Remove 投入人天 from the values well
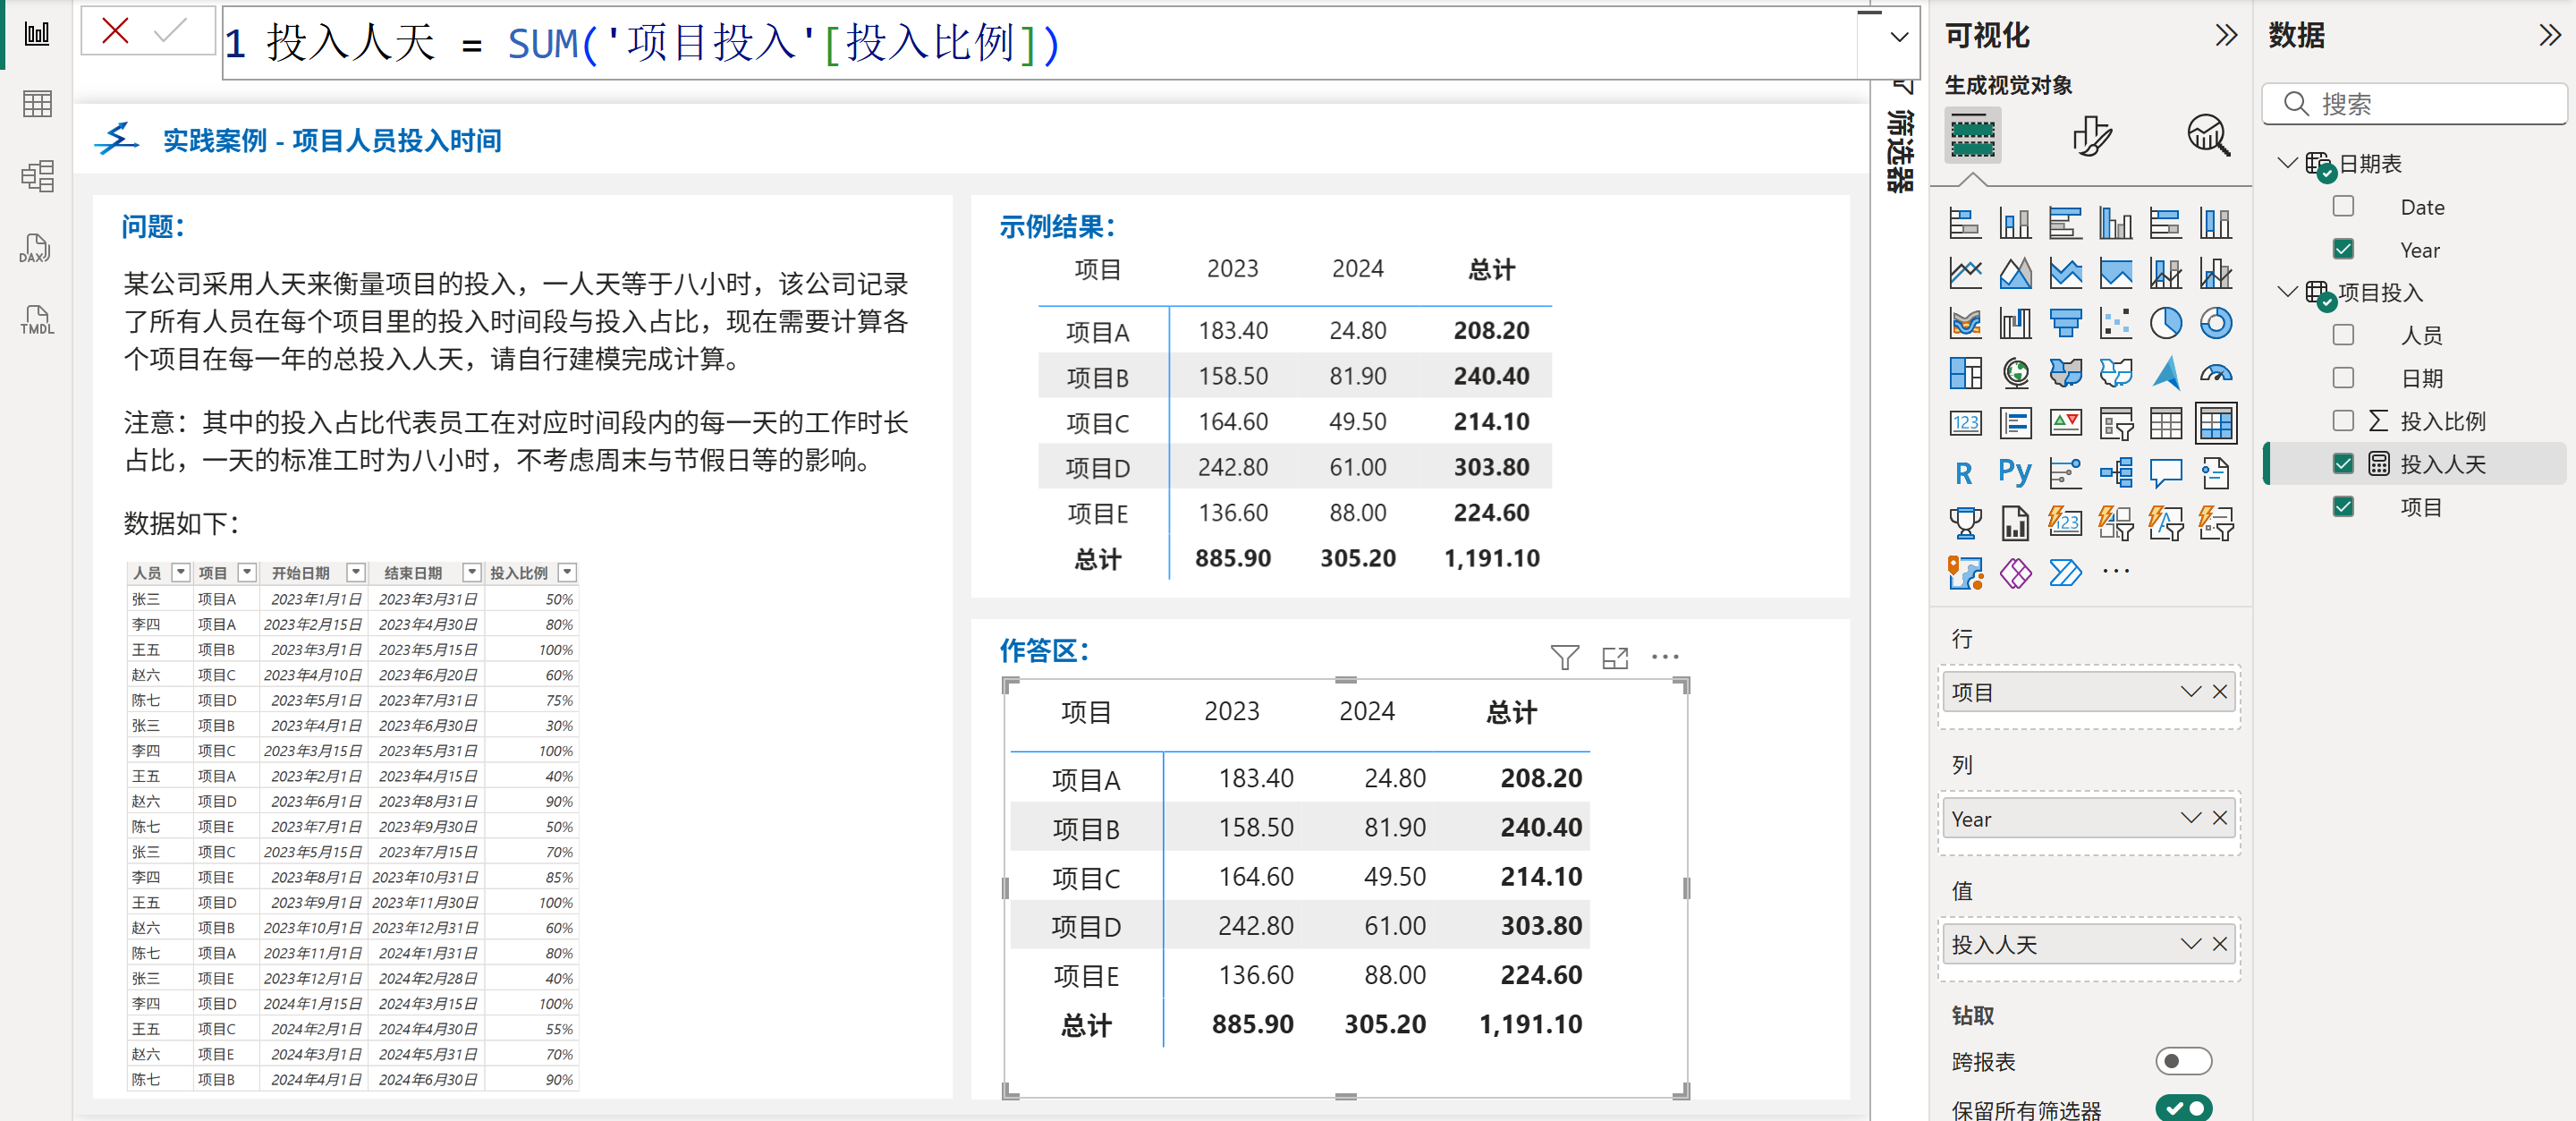Image resolution: width=2576 pixels, height=1121 pixels. point(2220,944)
